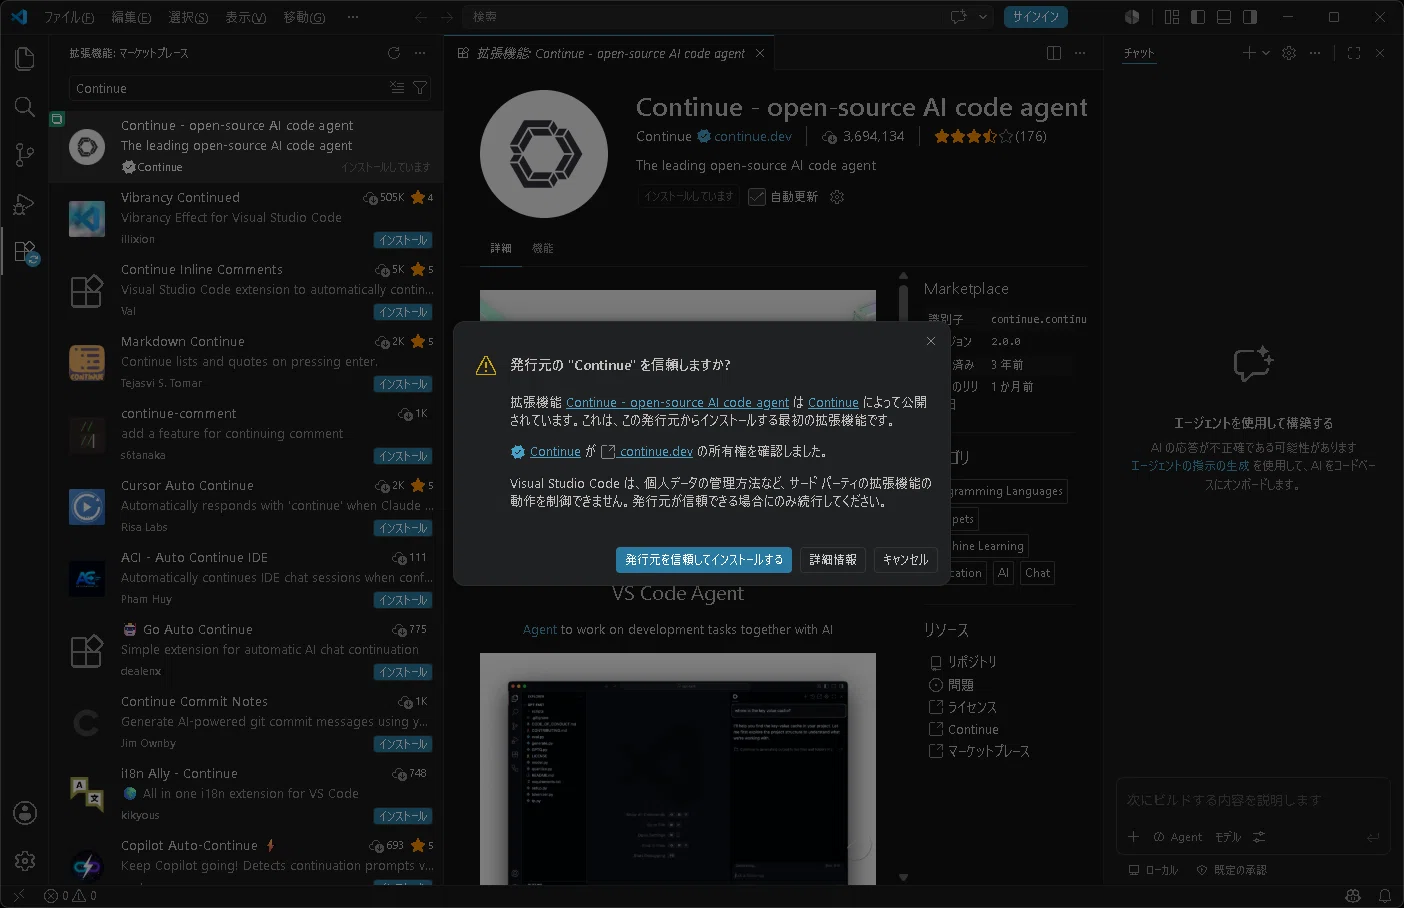Screen dimensions: 1404x908
Task: Toggle the bottom panel visibility
Action: point(1224,17)
